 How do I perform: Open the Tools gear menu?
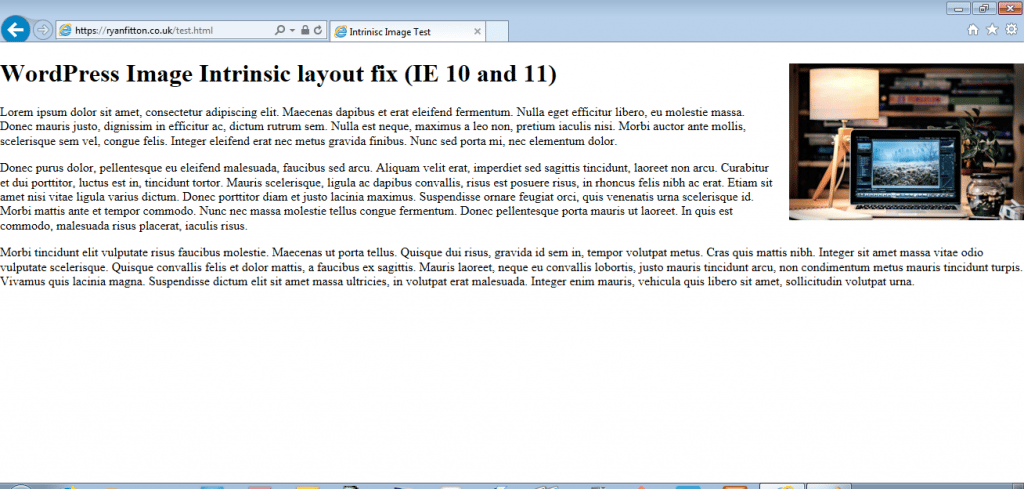[1011, 30]
